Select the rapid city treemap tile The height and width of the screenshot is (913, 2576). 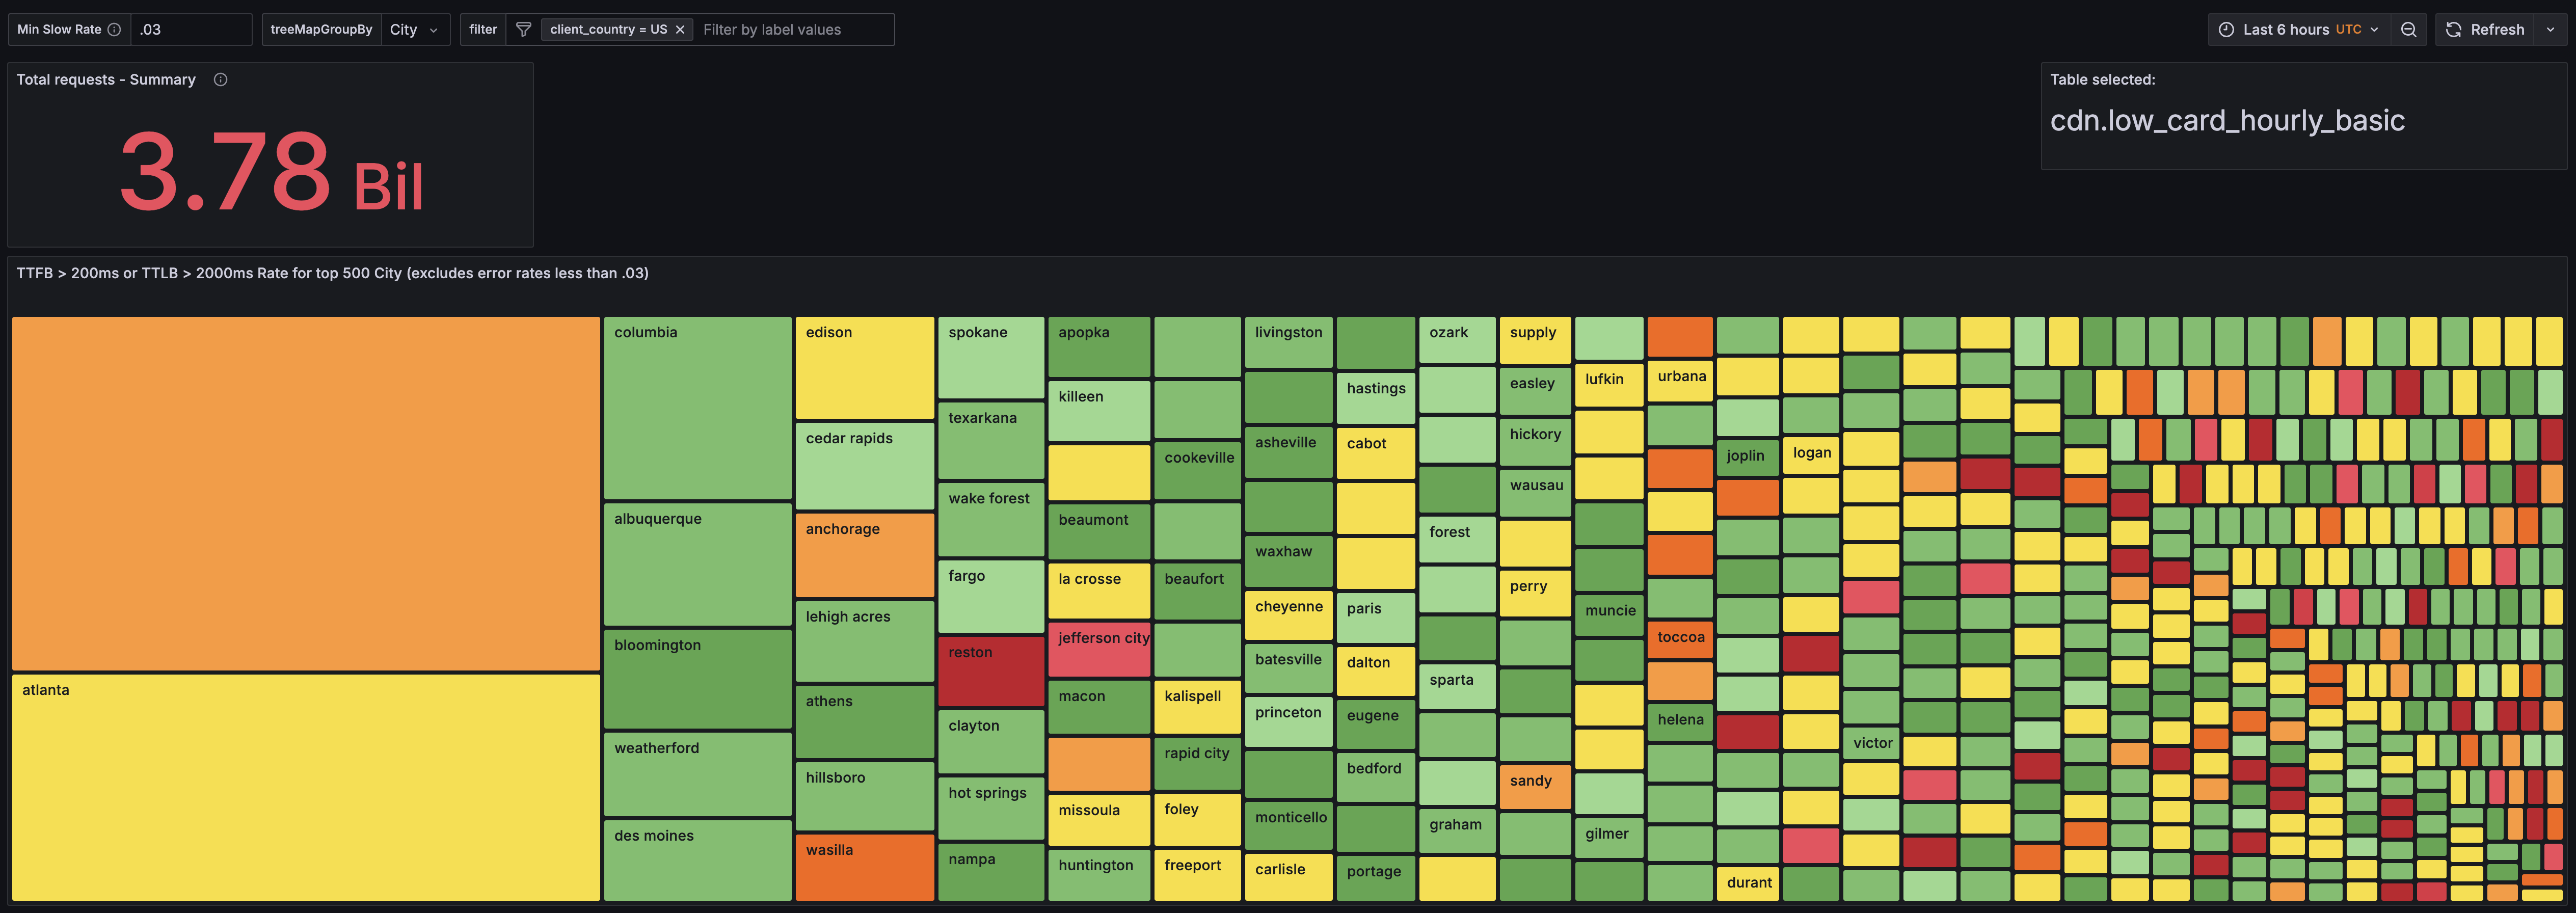[x=1198, y=764]
